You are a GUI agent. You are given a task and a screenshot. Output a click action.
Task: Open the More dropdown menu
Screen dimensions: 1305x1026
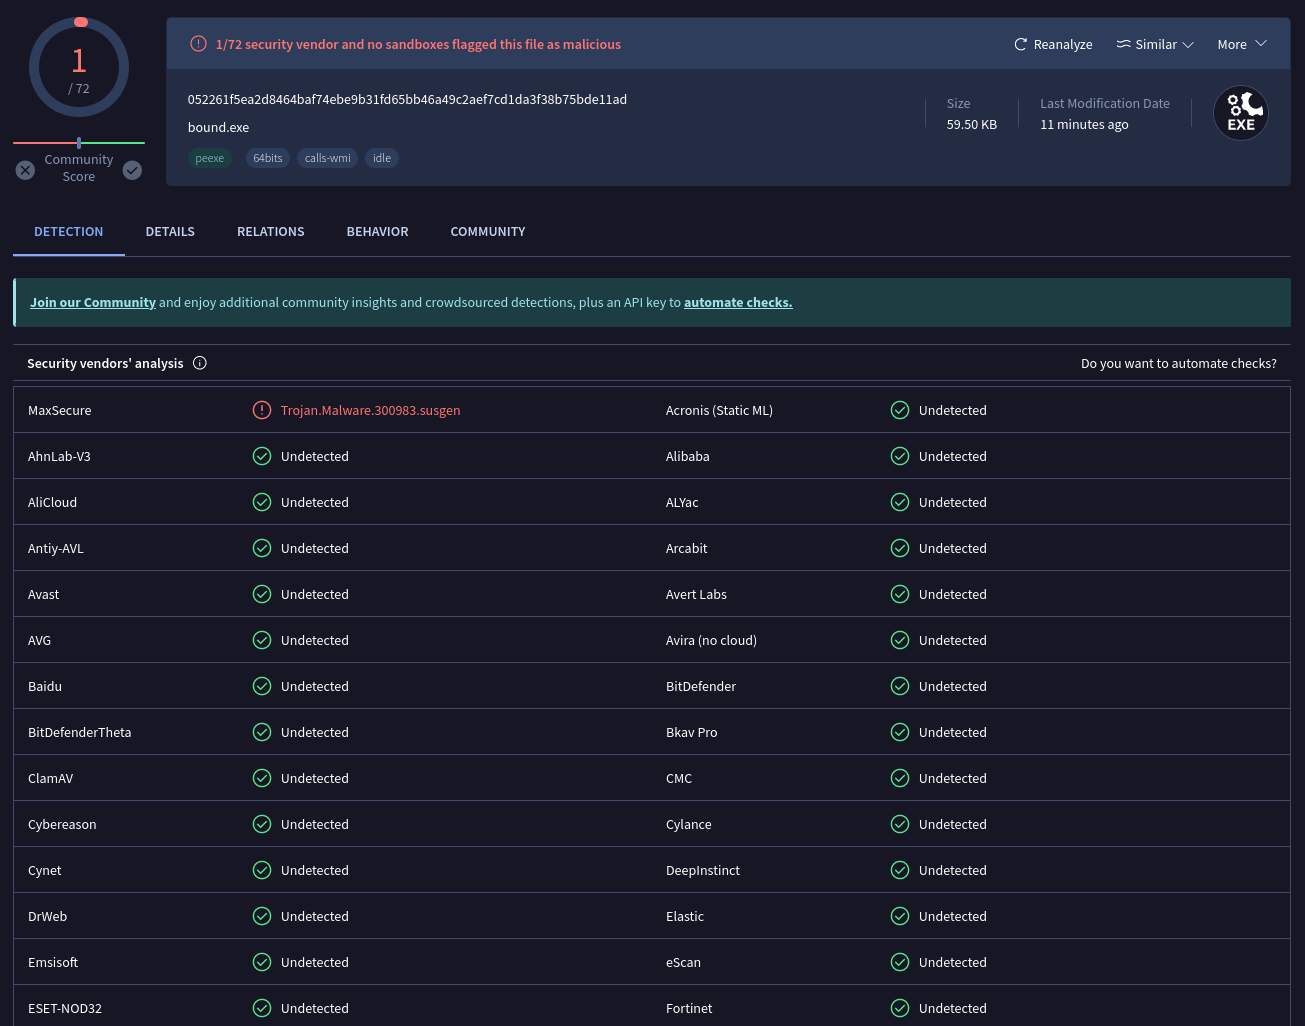[x=1242, y=44]
